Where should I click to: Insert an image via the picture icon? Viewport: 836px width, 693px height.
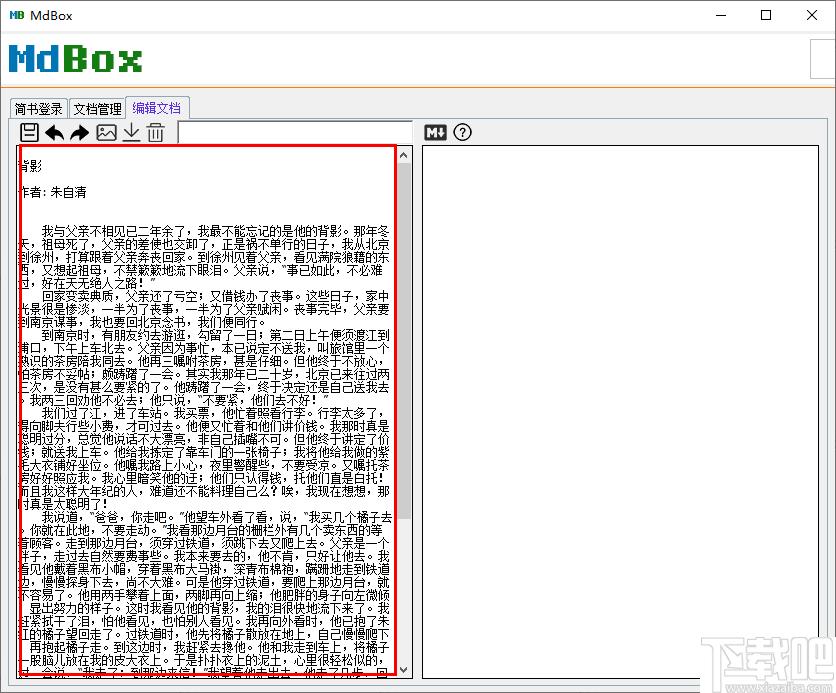[106, 132]
